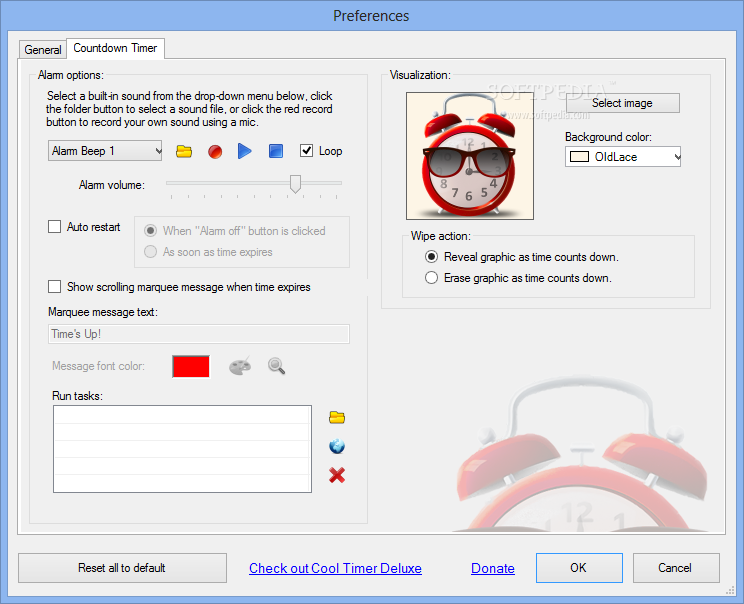Expand the OldLace background color dropdown

tap(623, 157)
